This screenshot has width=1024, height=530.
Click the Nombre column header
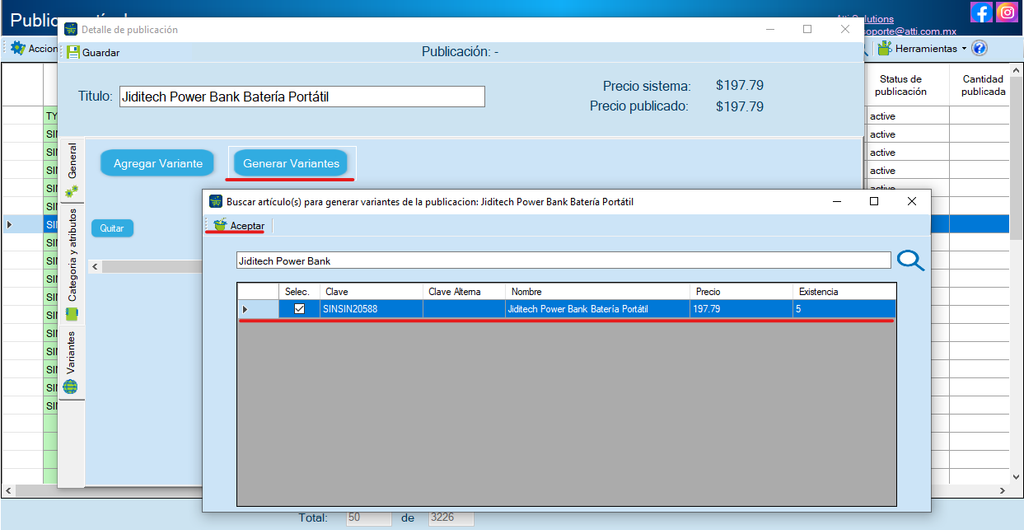tap(598, 292)
